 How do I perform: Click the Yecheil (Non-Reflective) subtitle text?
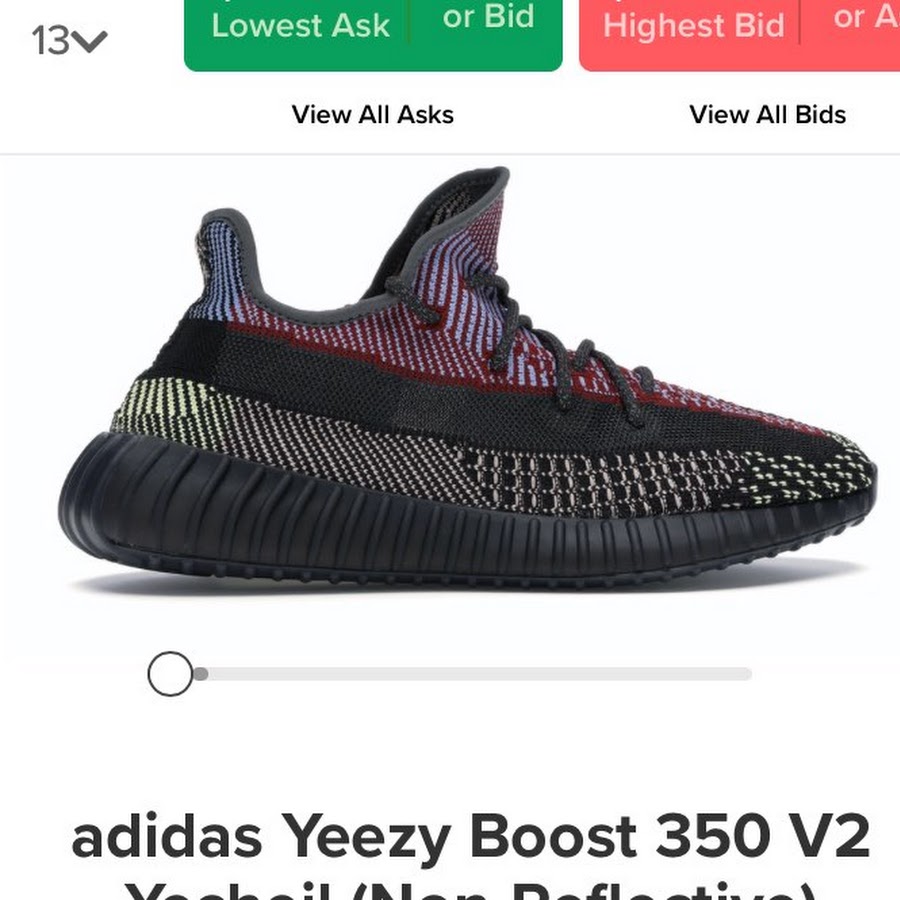pyautogui.click(x=471, y=891)
